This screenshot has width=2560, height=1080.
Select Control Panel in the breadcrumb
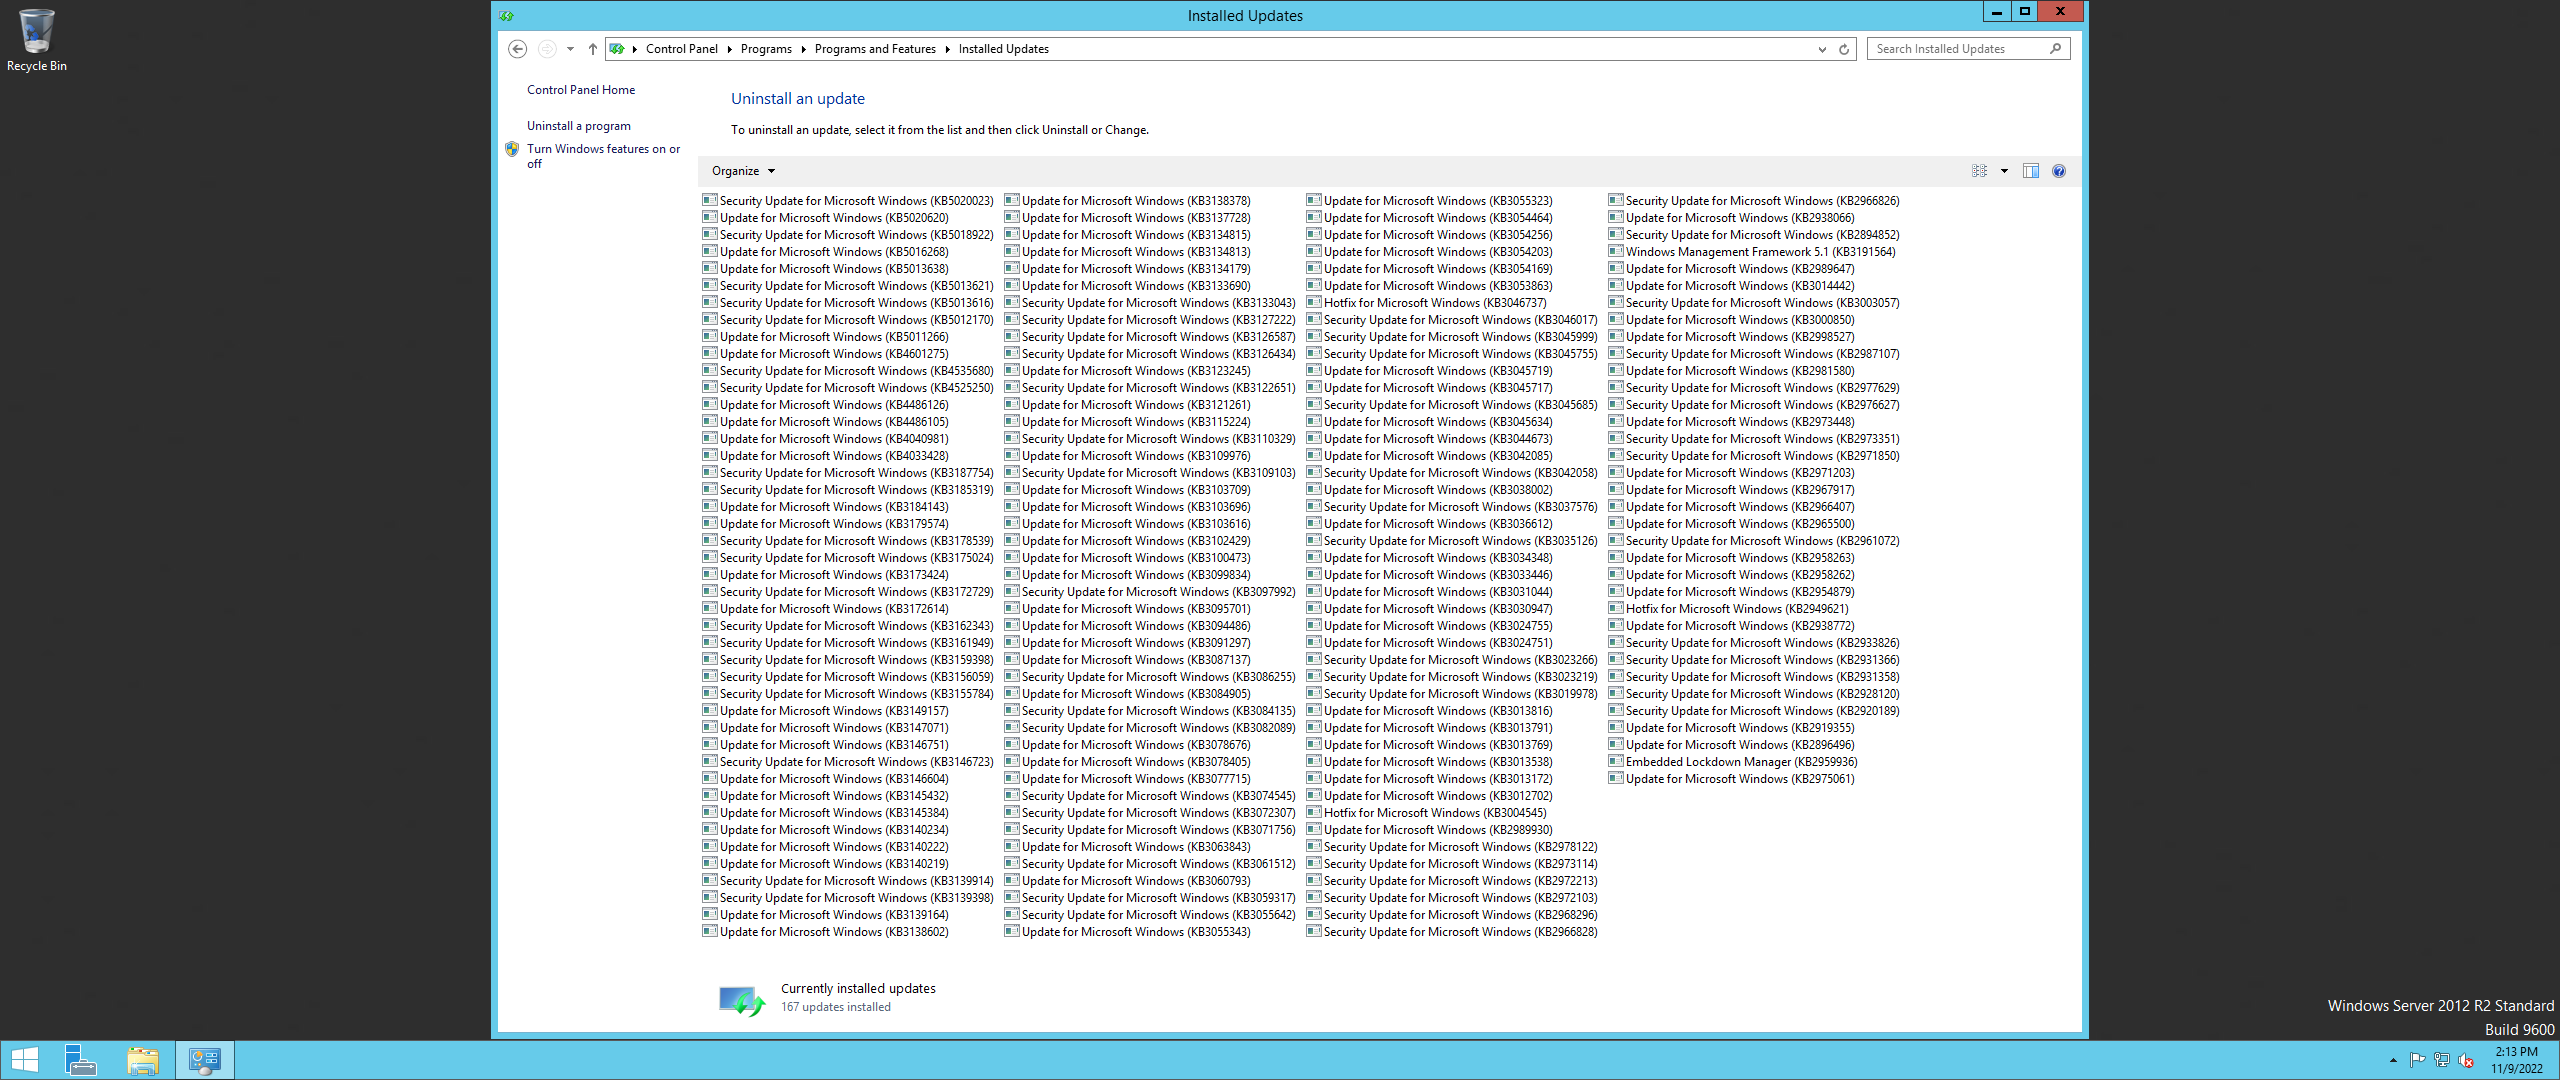(x=682, y=49)
